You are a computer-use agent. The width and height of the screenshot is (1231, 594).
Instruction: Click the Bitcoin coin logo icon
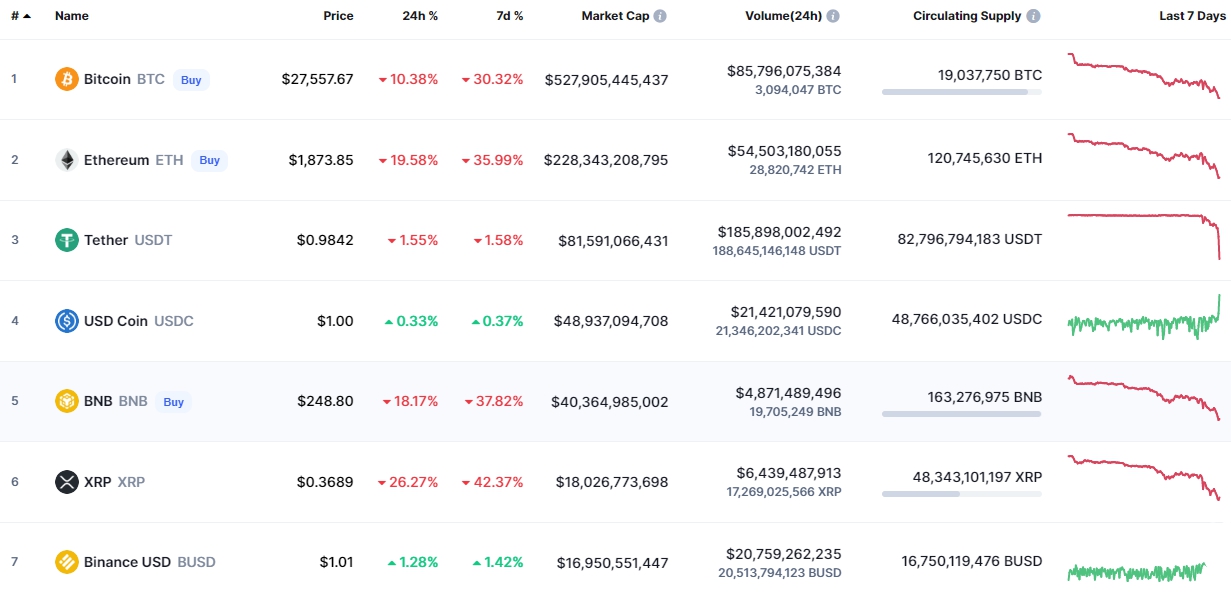pos(67,79)
